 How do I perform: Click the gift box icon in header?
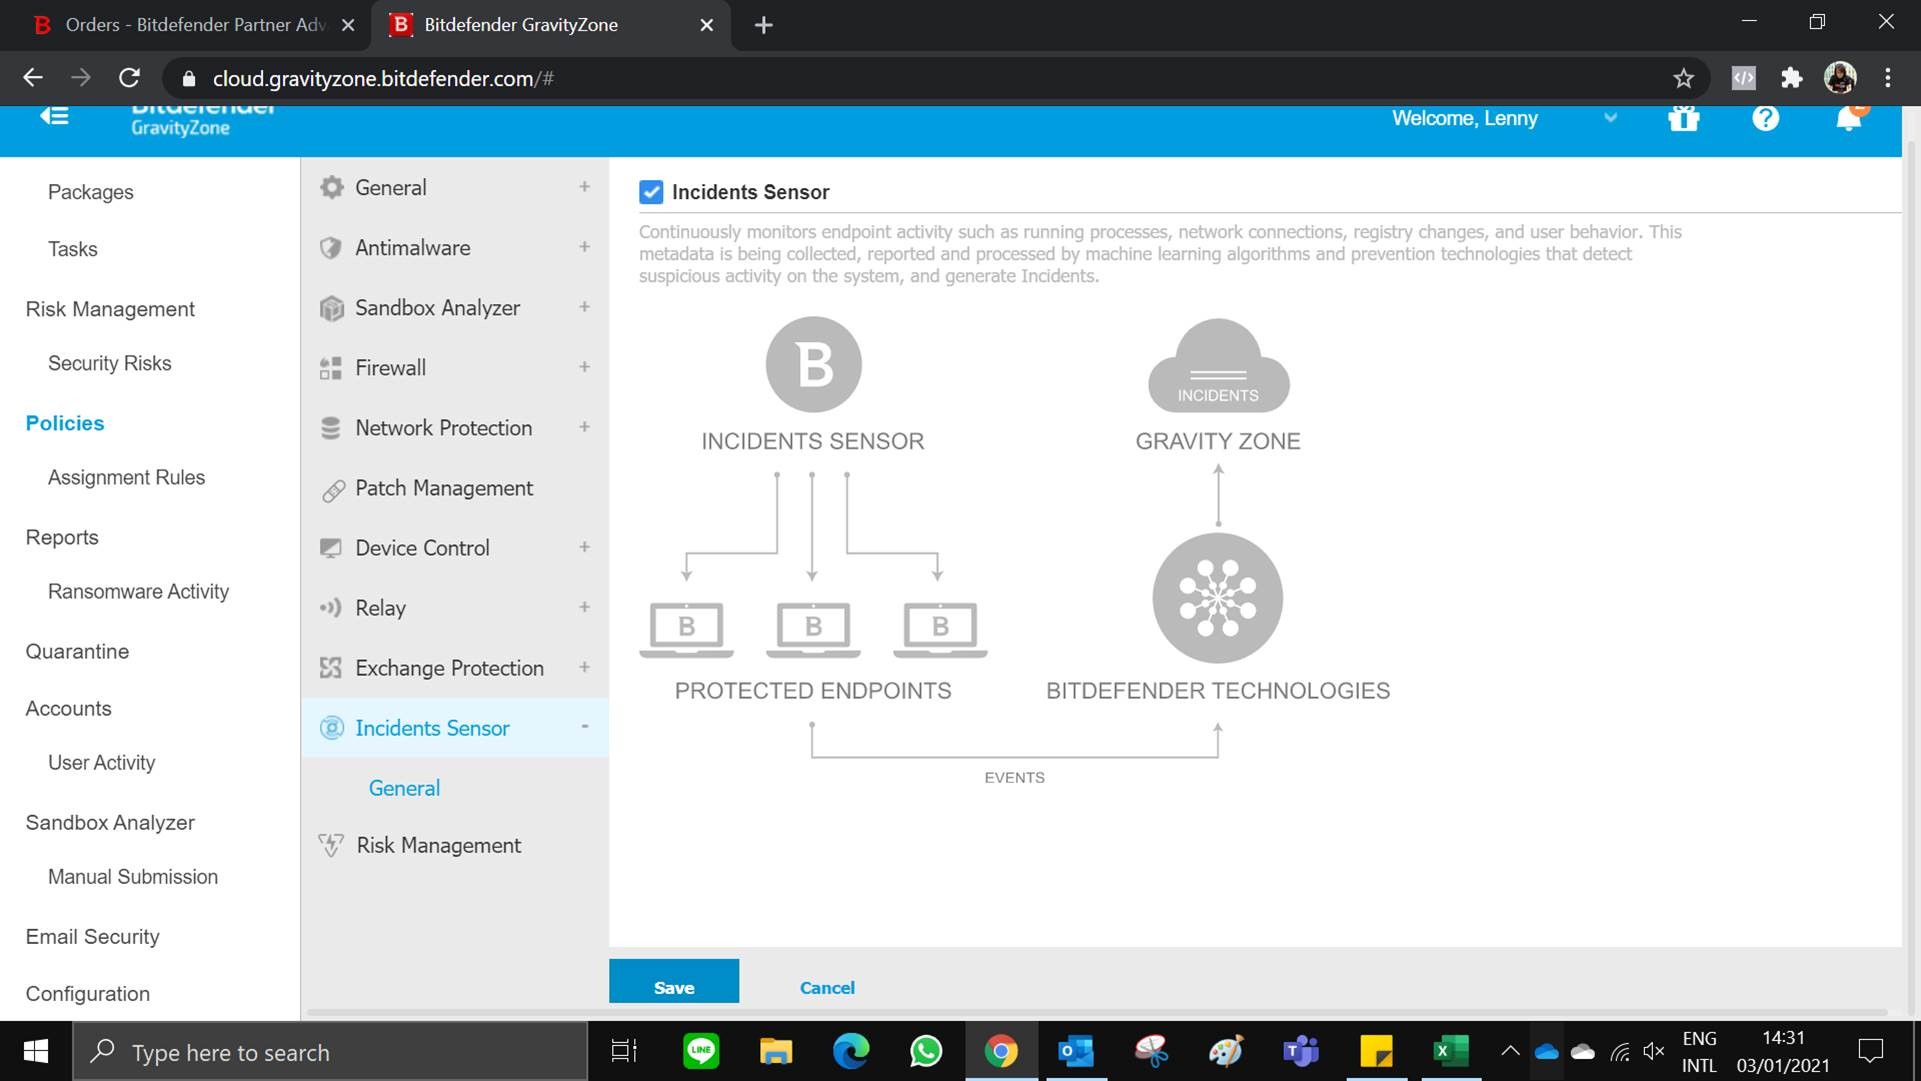click(1684, 119)
